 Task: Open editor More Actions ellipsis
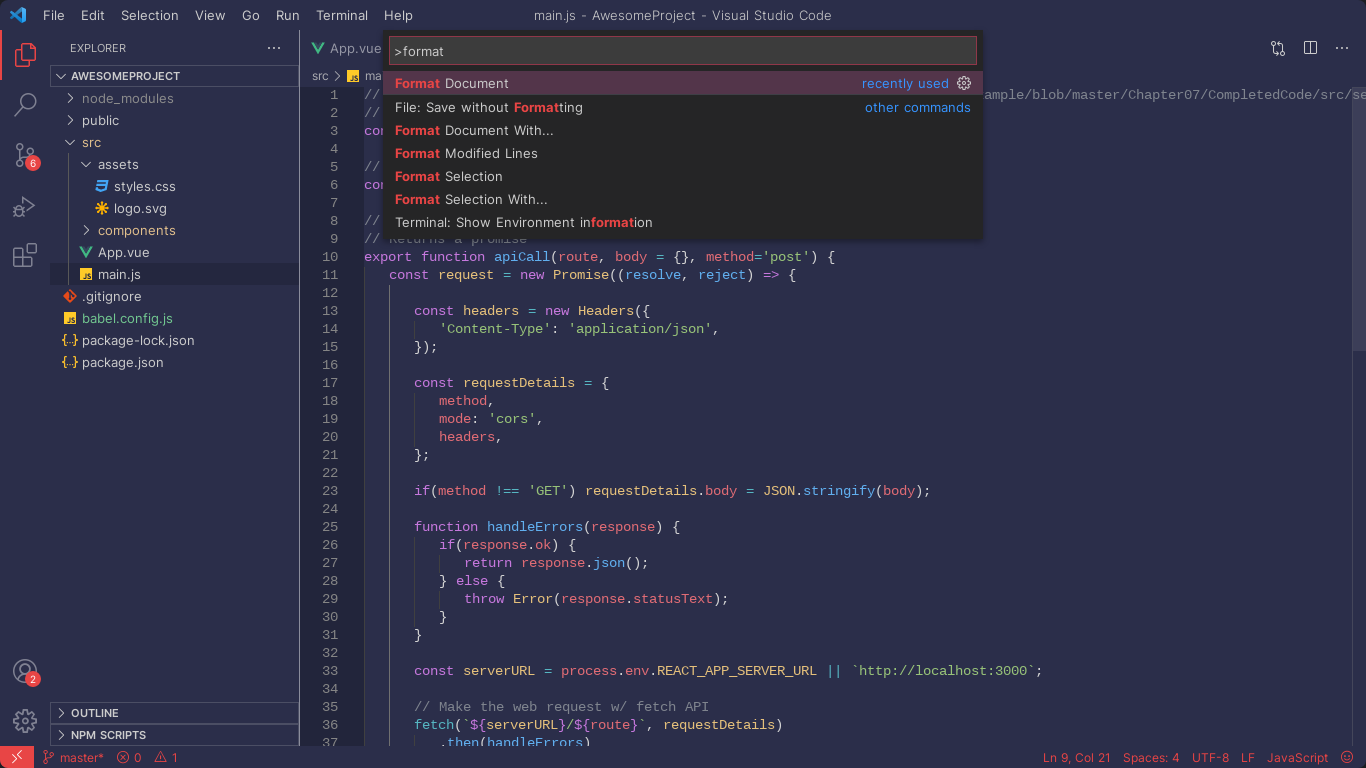click(1343, 48)
